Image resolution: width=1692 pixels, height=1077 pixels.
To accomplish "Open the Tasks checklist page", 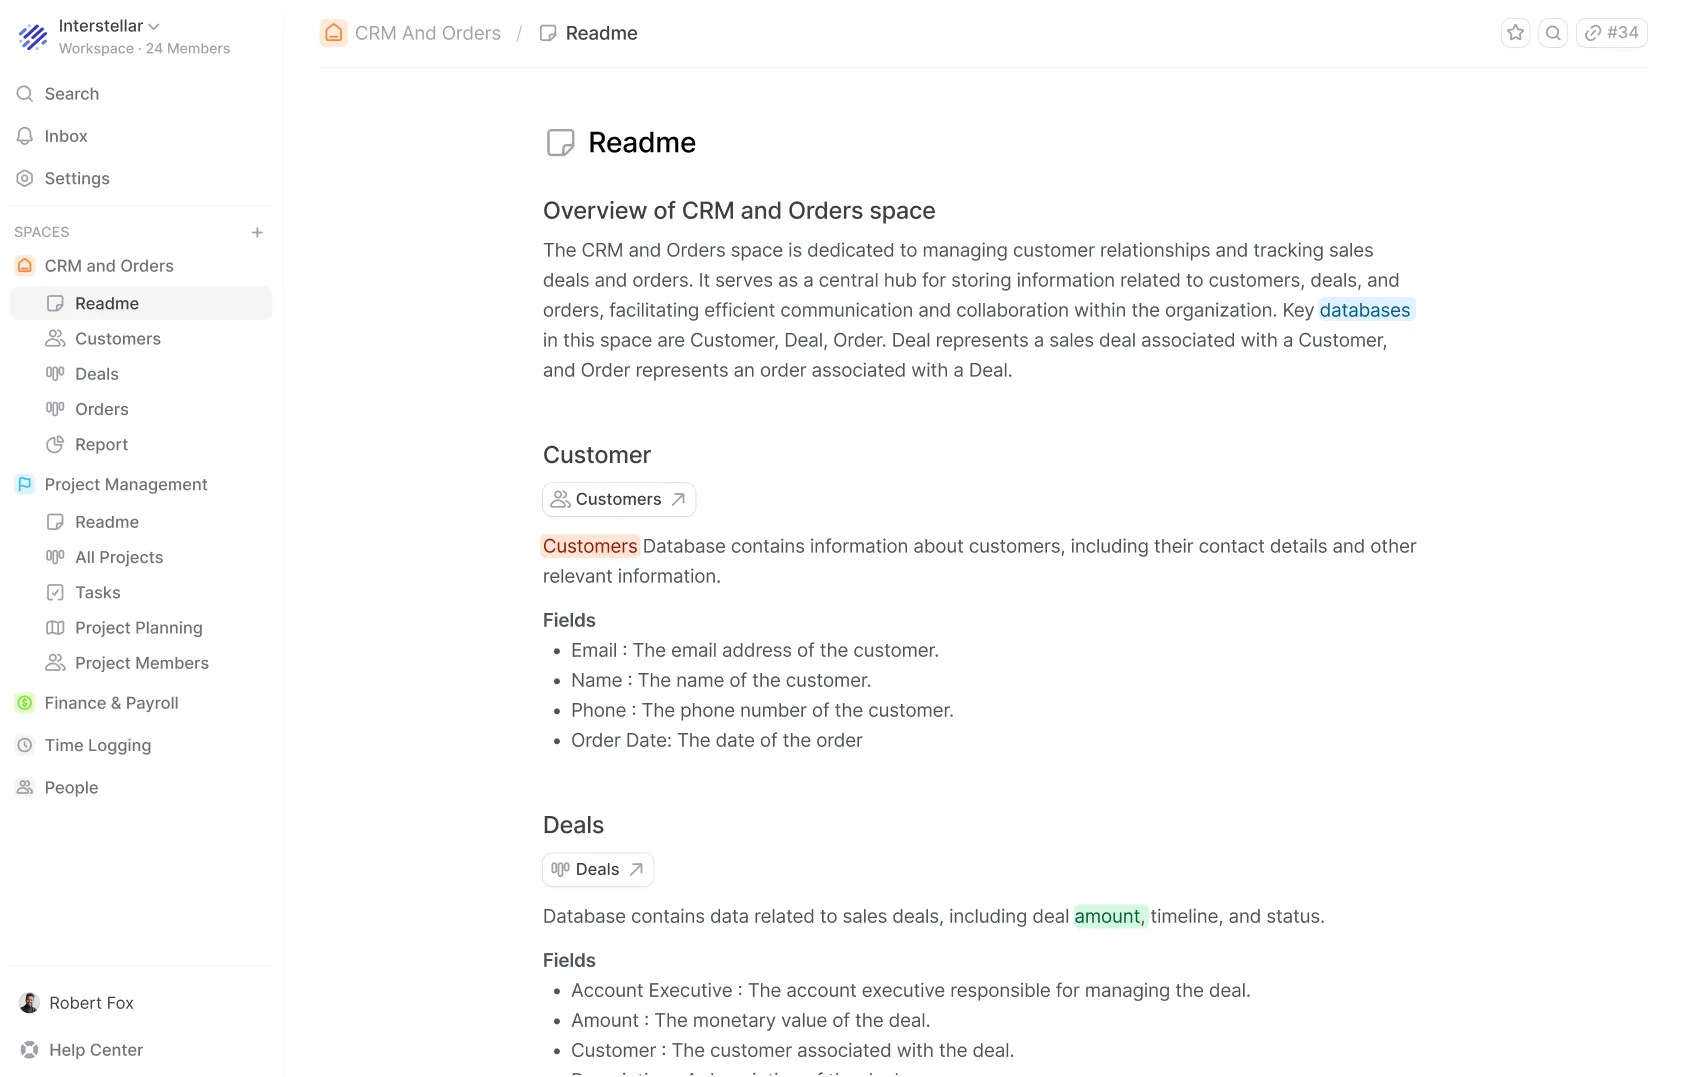I will (x=97, y=592).
